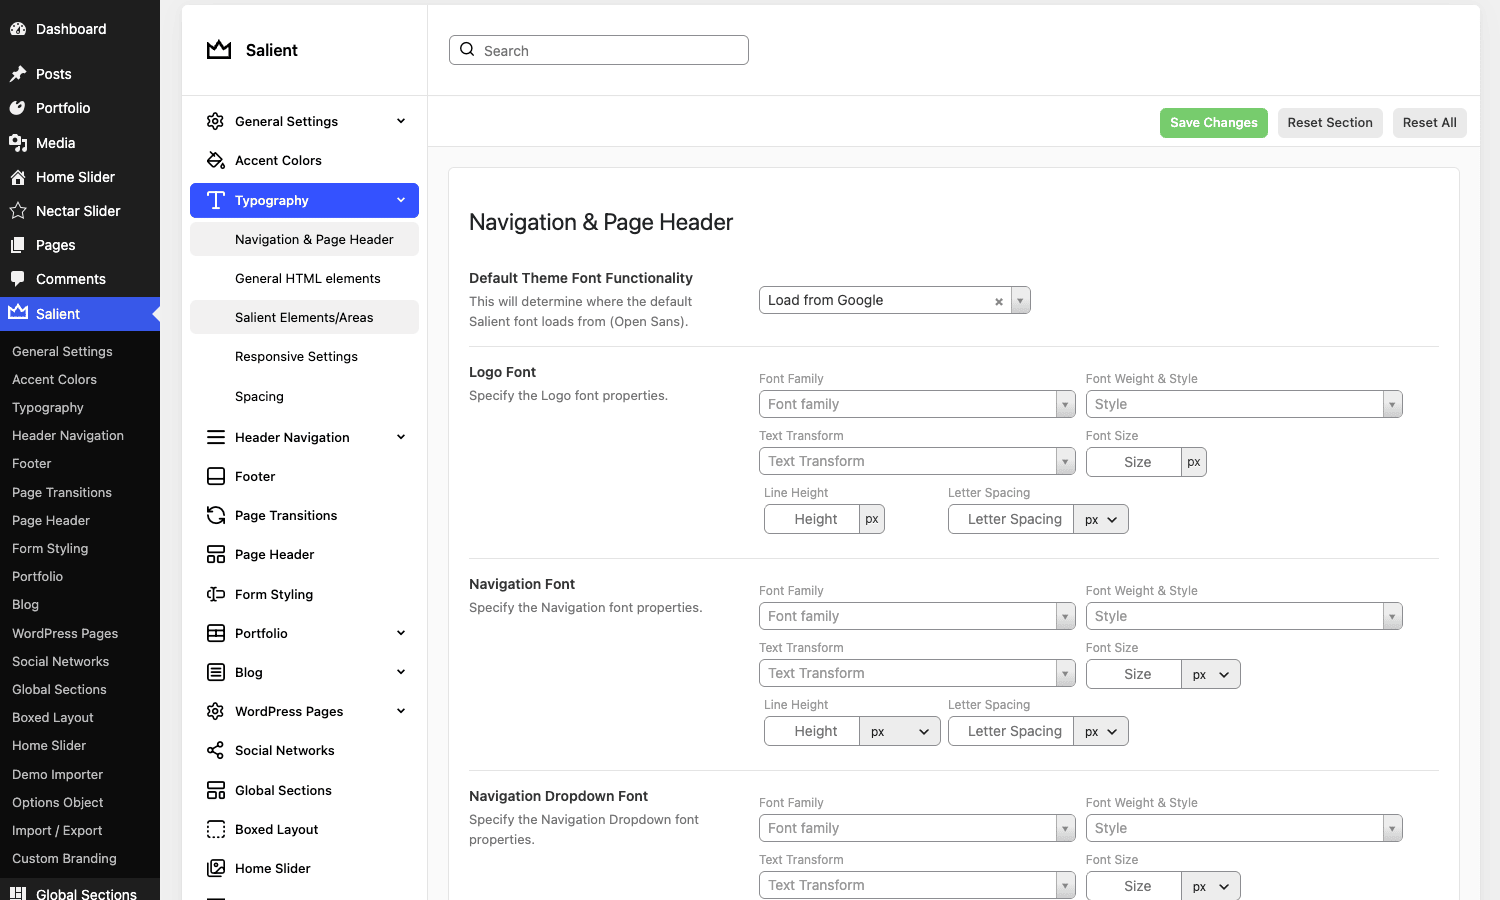Click Reset All button
Image resolution: width=1500 pixels, height=900 pixels.
pyautogui.click(x=1429, y=122)
